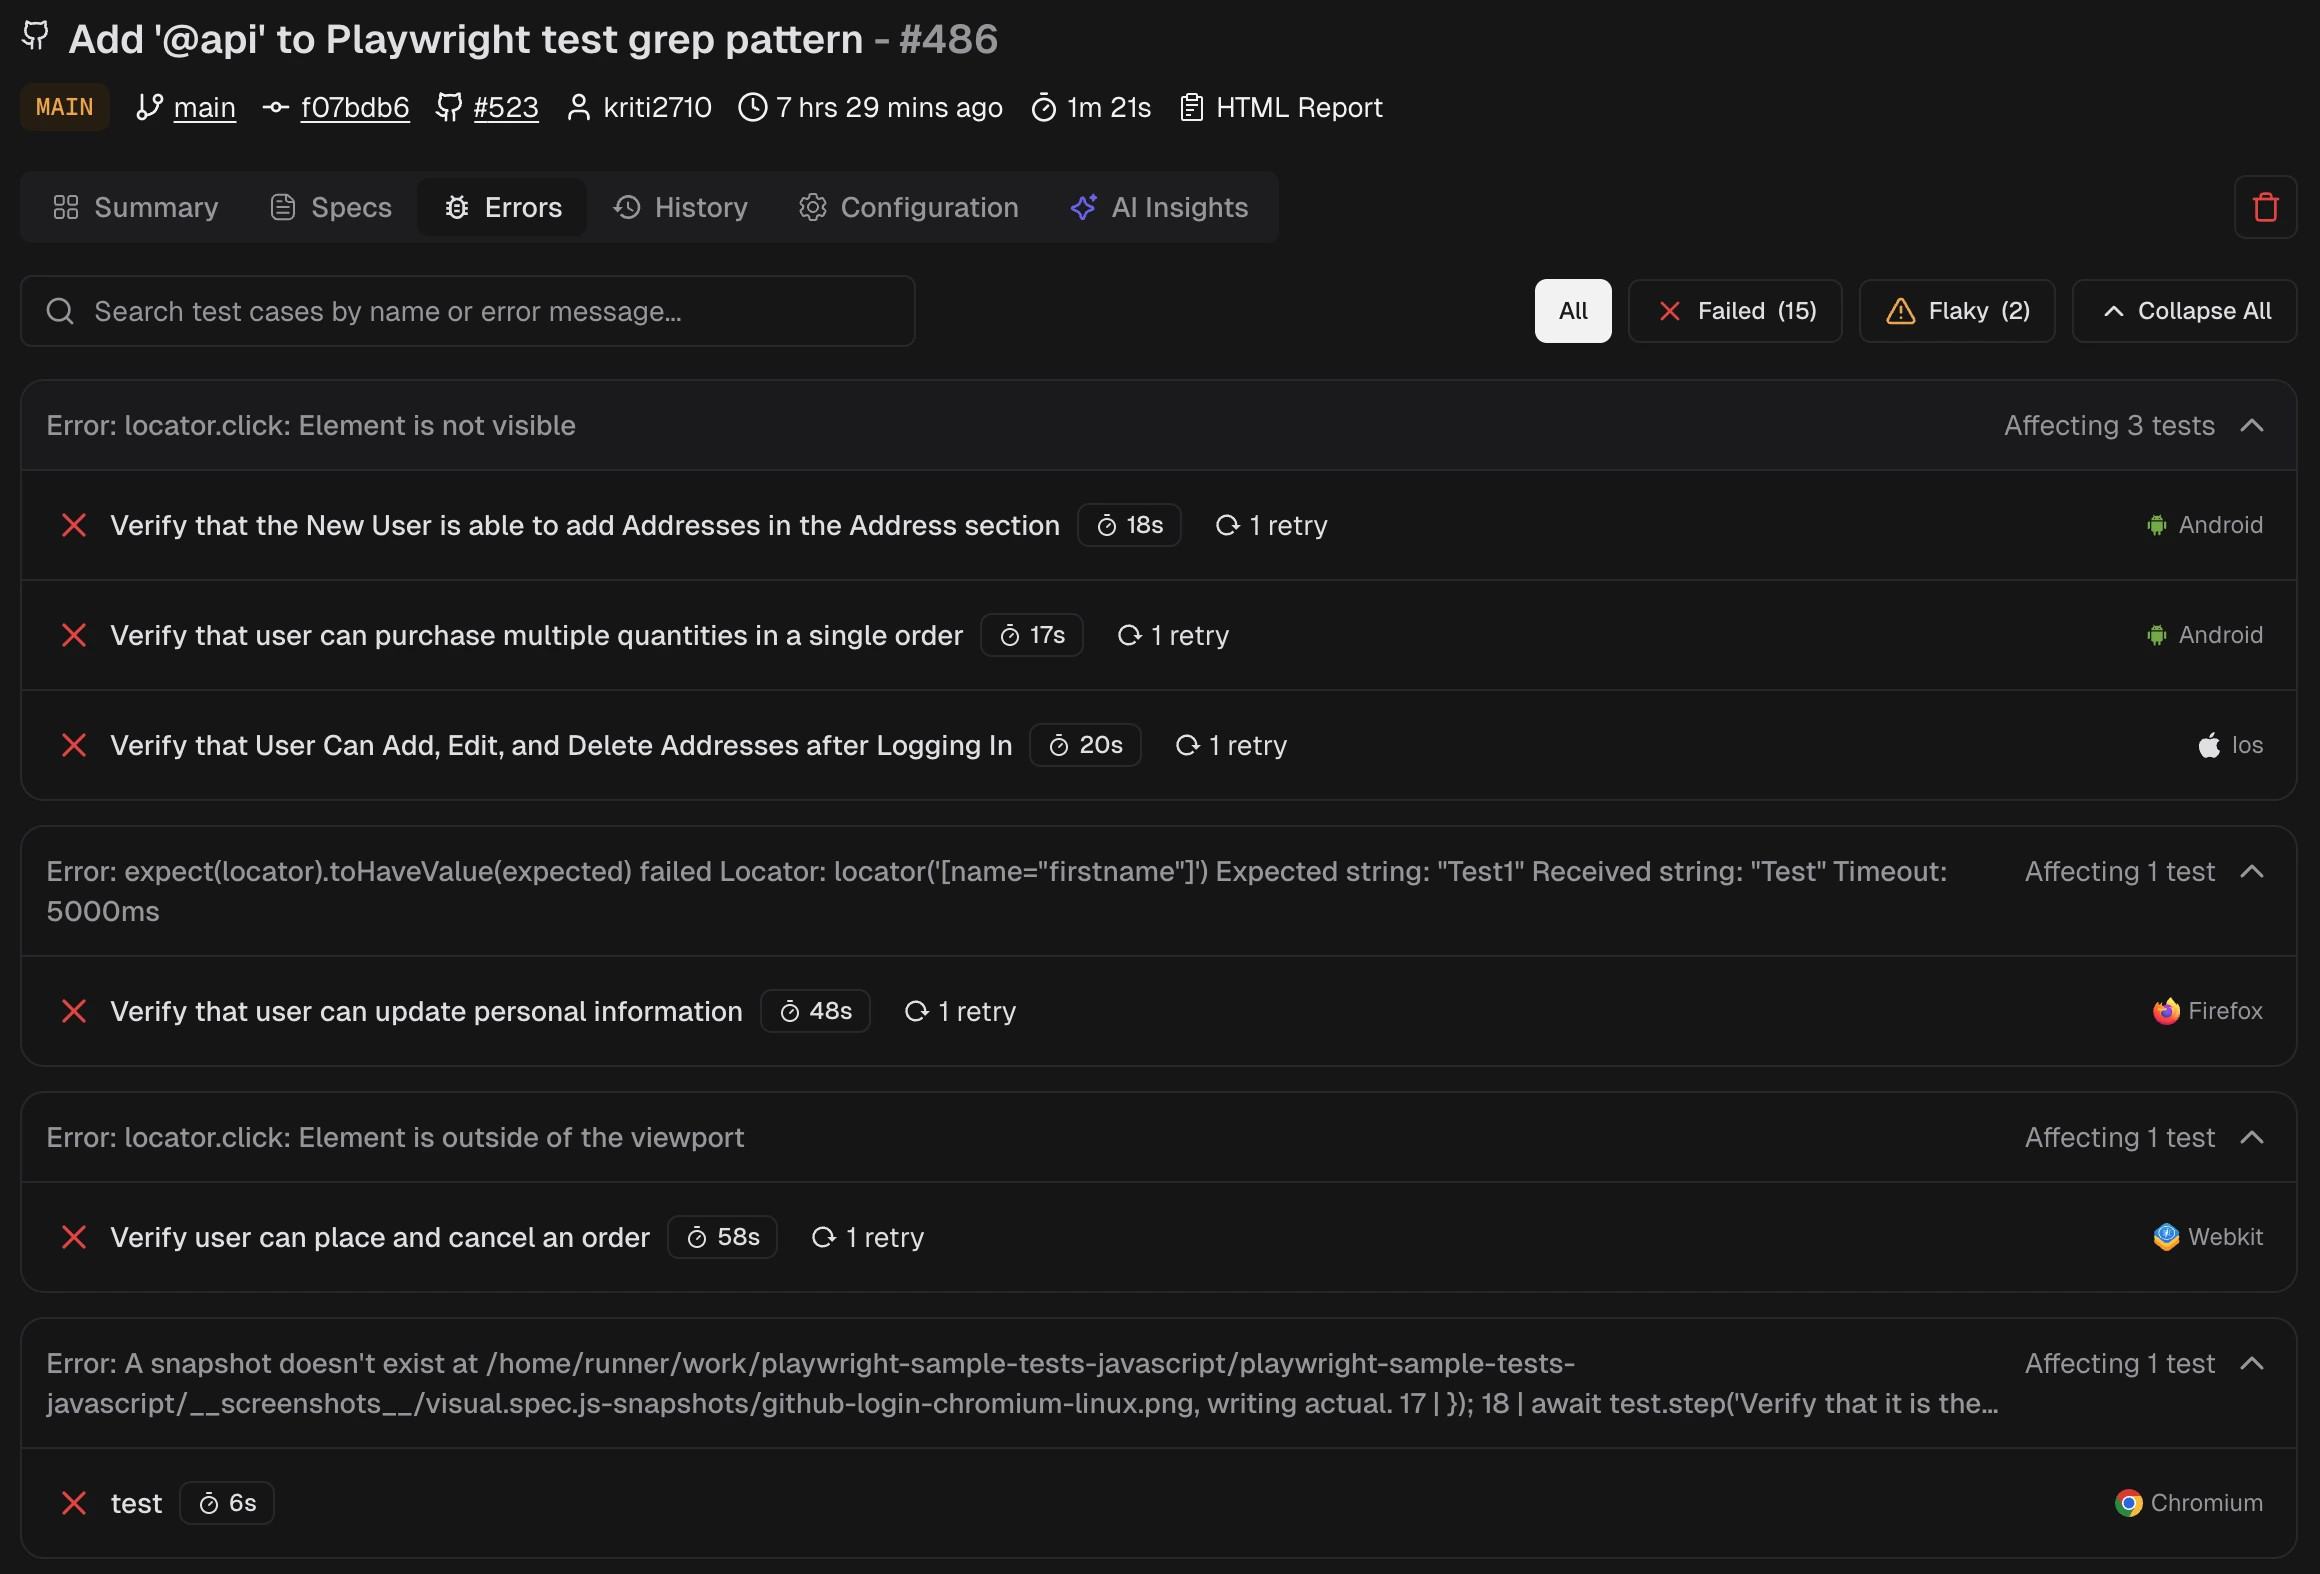Switch to the Summary tab

[x=134, y=207]
